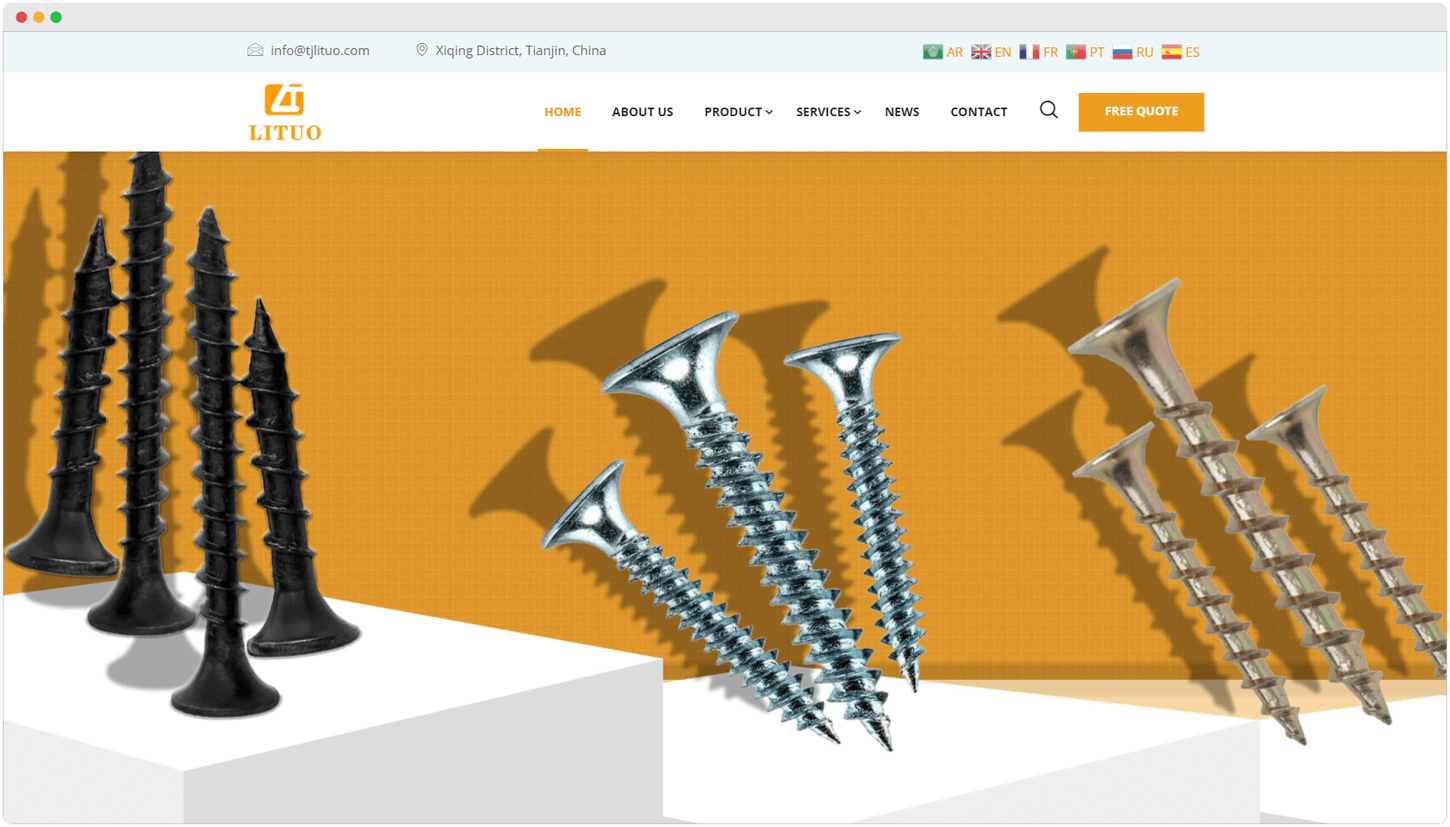Switch language via ES text link
This screenshot has height=827, width=1450.
coord(1192,52)
